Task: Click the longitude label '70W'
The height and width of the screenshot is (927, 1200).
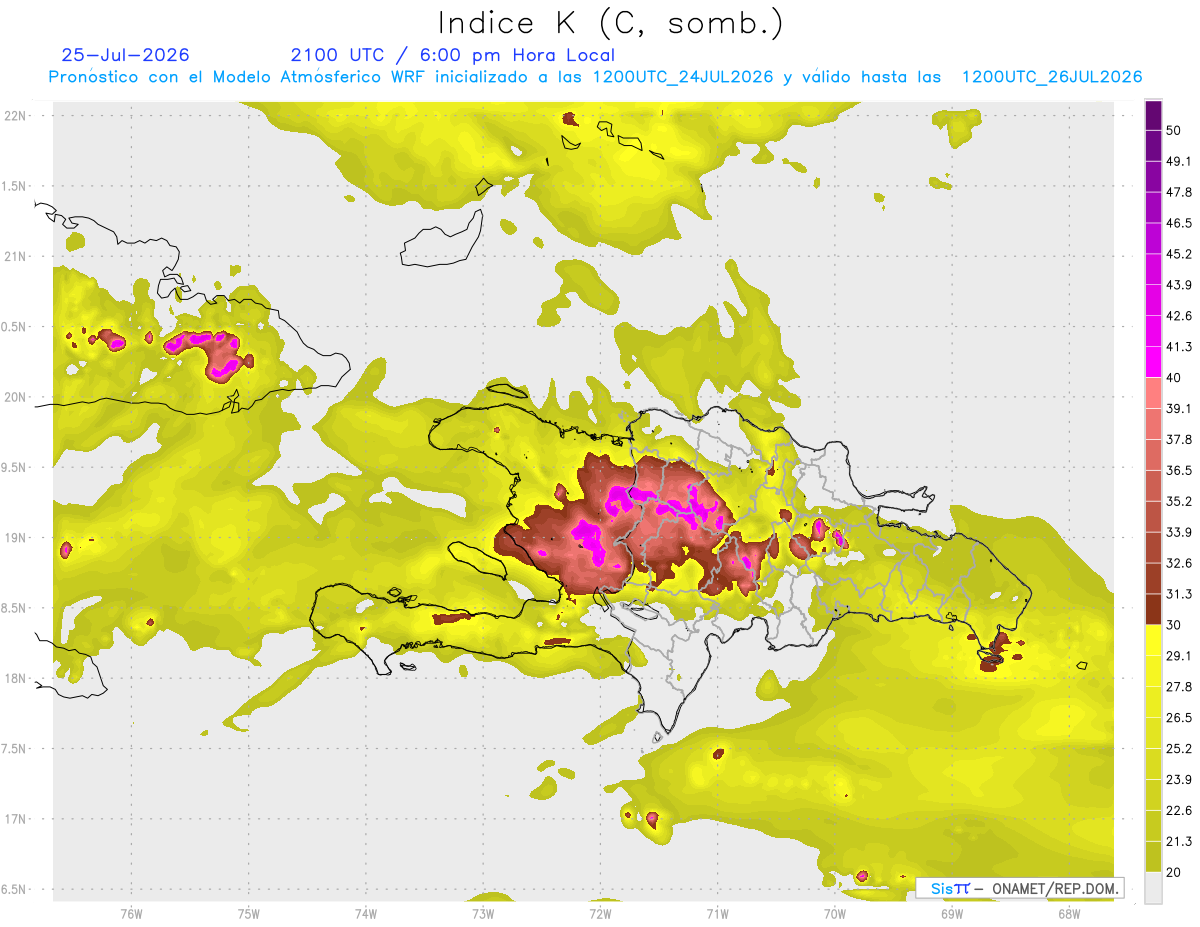Action: pos(834,914)
